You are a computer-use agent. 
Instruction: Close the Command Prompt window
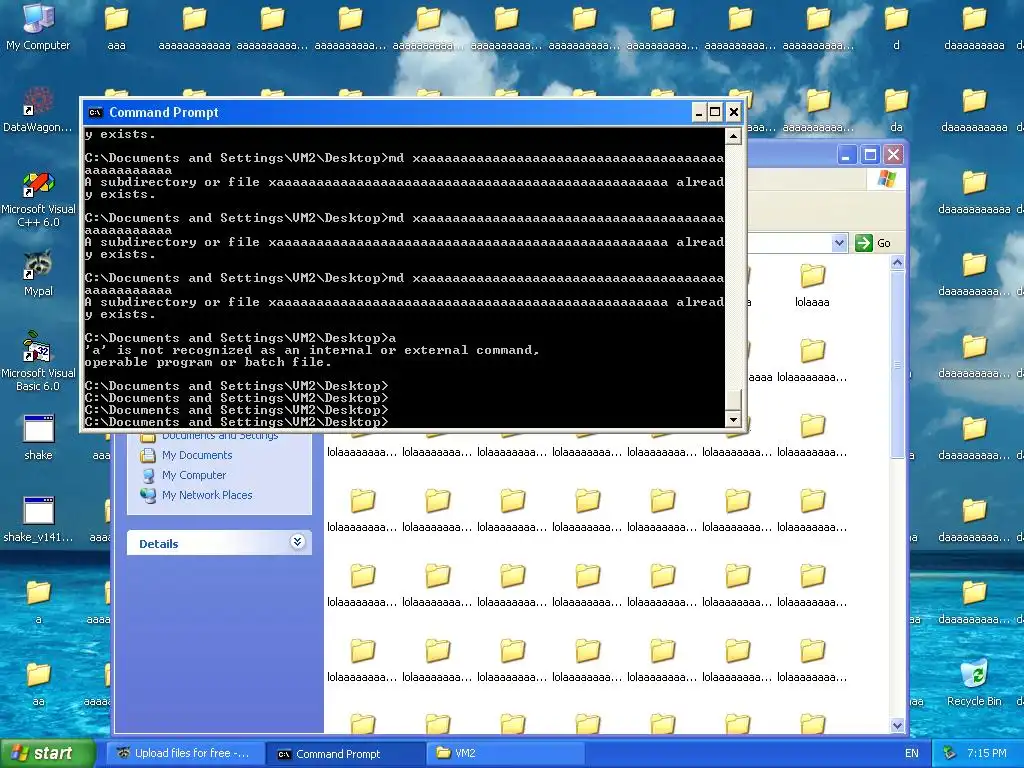click(733, 112)
